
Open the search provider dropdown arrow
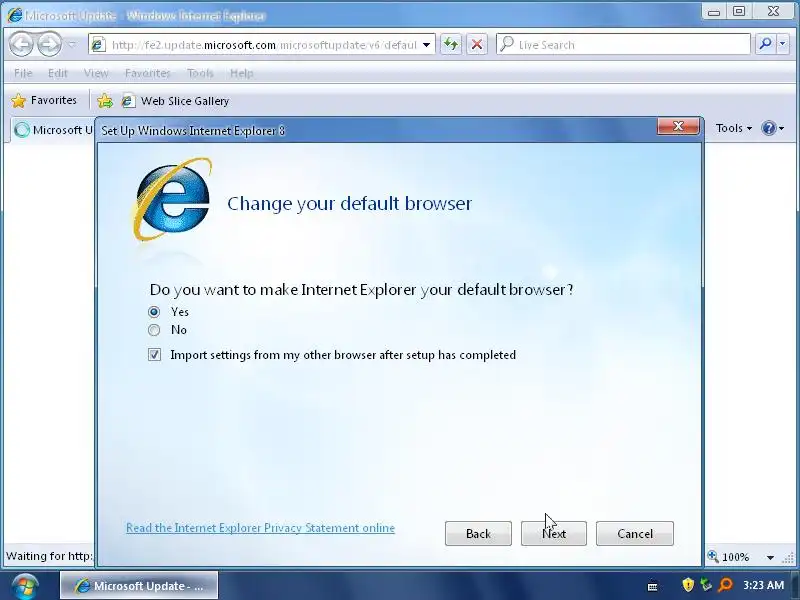click(783, 44)
